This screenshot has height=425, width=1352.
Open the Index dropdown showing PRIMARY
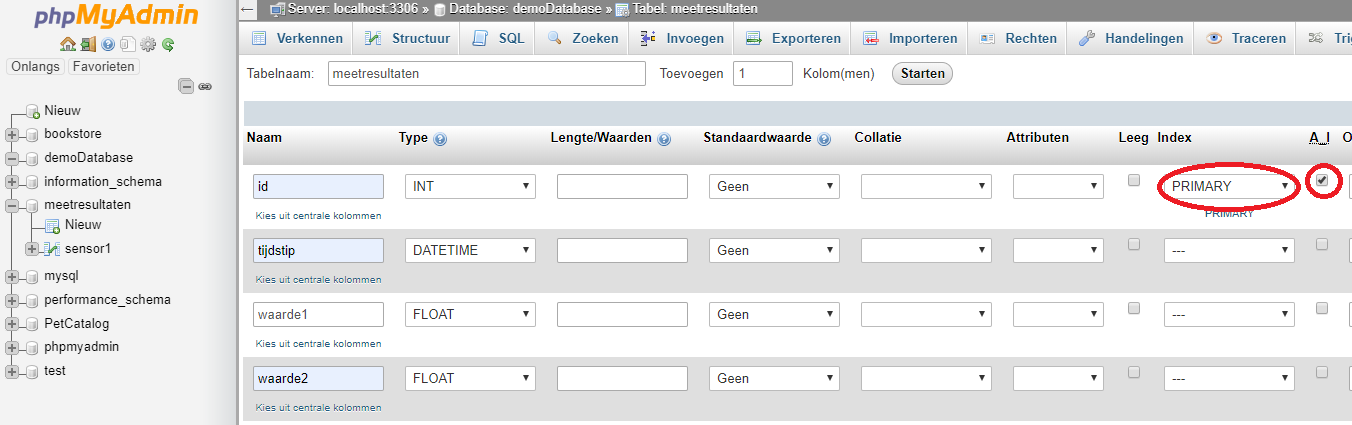(1229, 187)
